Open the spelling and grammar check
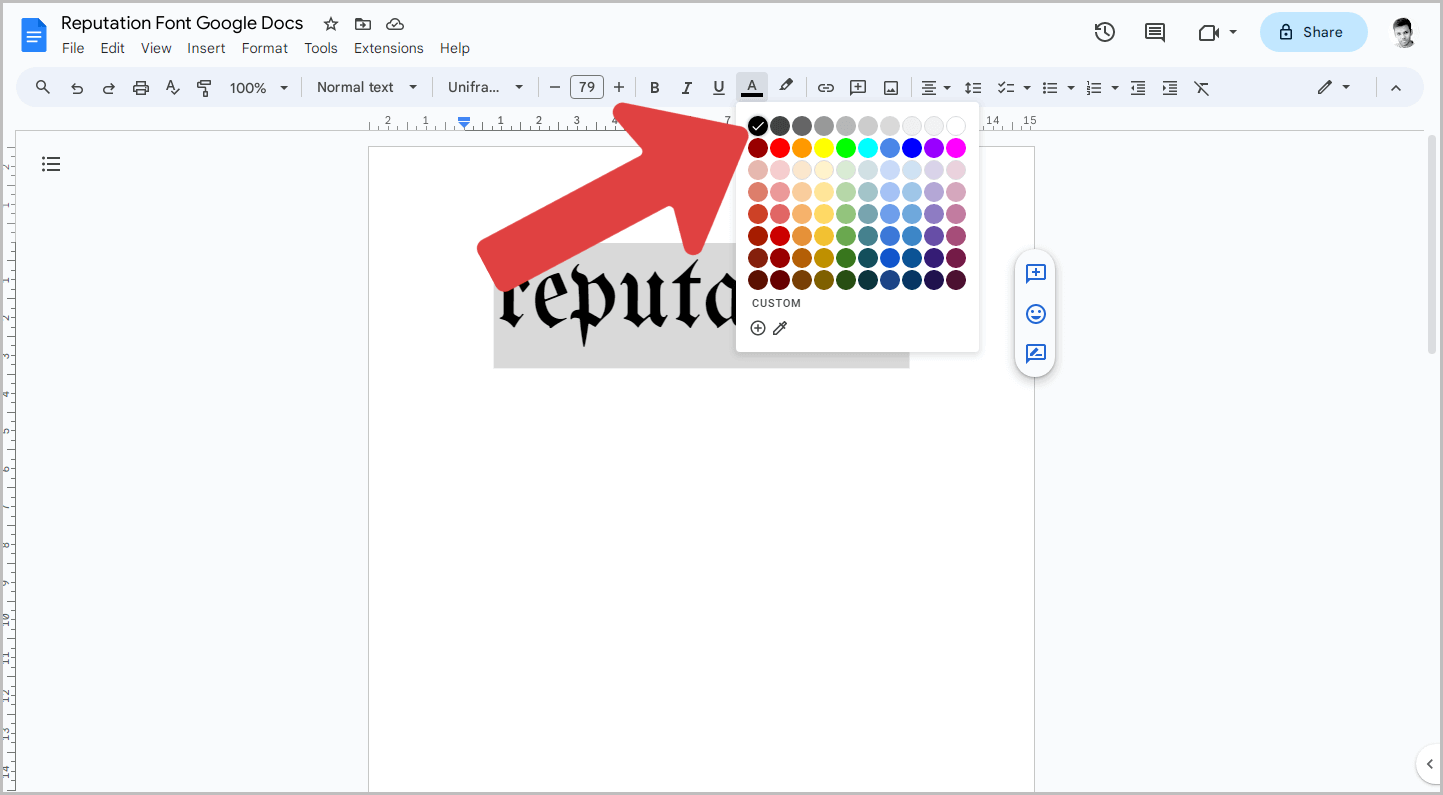1443x795 pixels. [172, 87]
